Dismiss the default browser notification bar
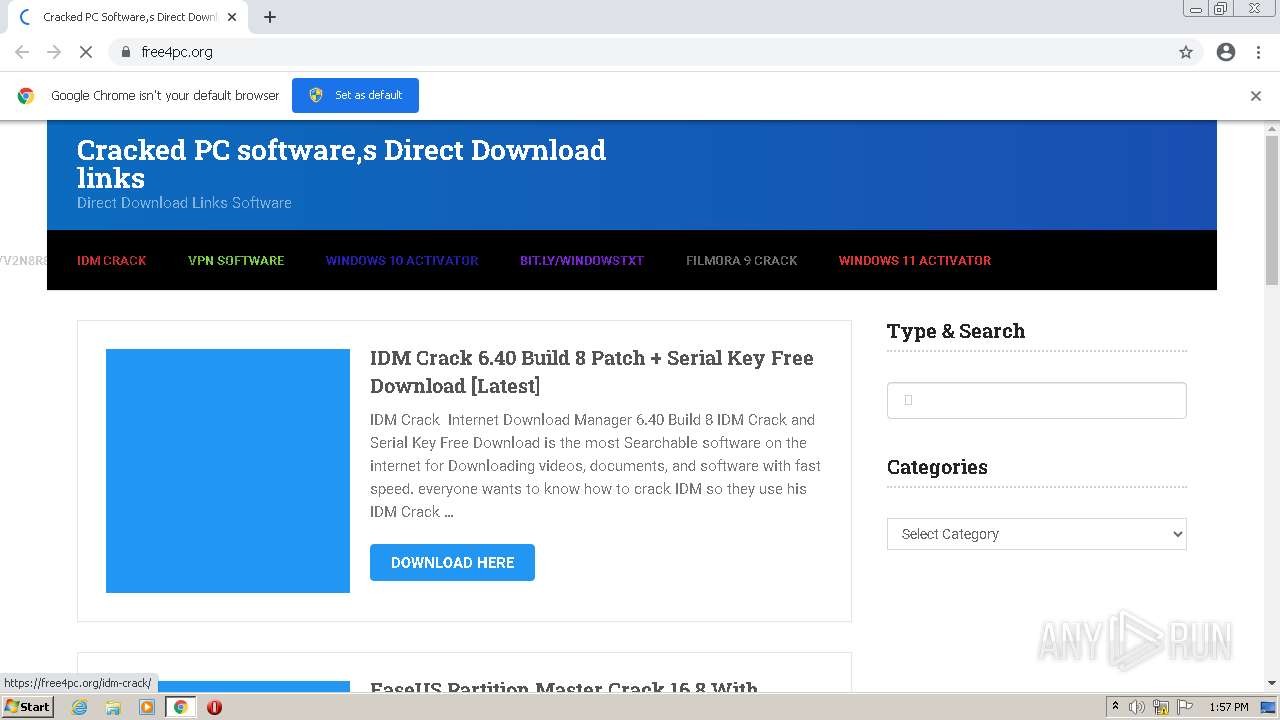Screen dimensions: 1280x720 pyautogui.click(x=1256, y=96)
